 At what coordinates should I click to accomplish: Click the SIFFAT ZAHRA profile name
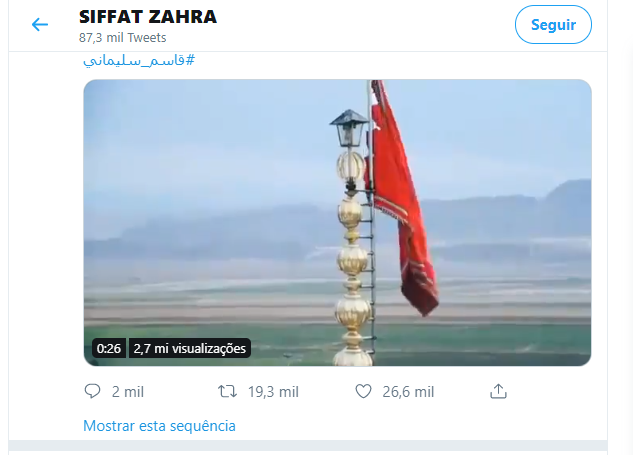148,17
